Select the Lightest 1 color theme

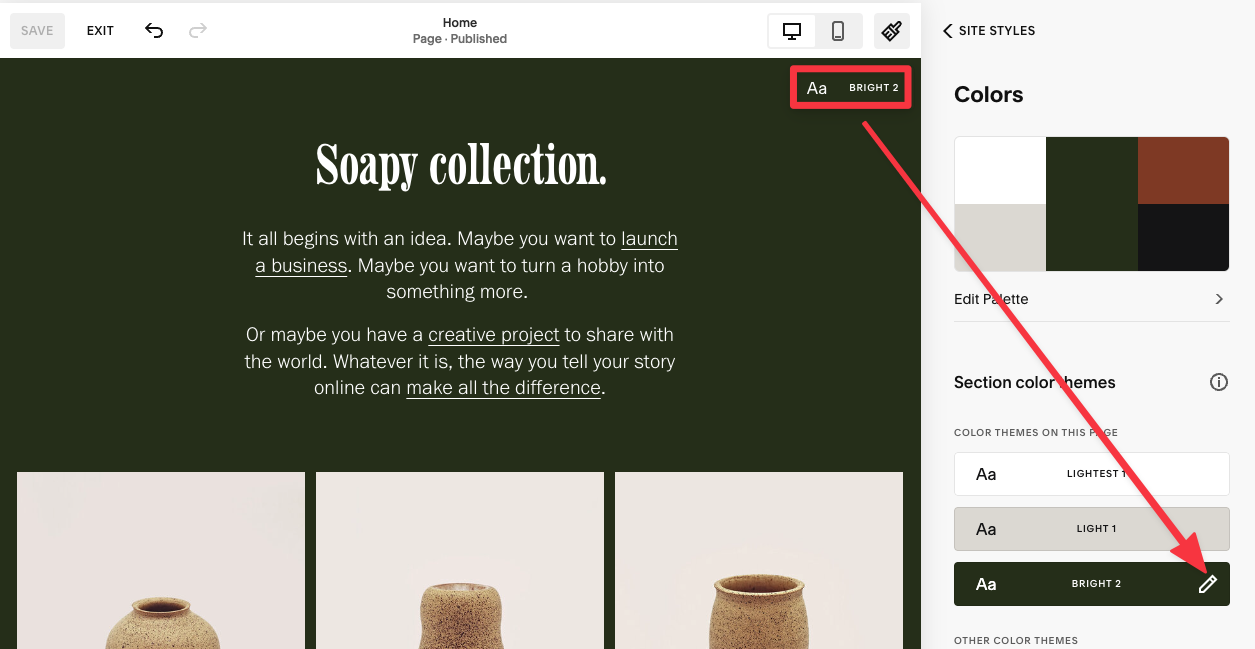point(1091,473)
